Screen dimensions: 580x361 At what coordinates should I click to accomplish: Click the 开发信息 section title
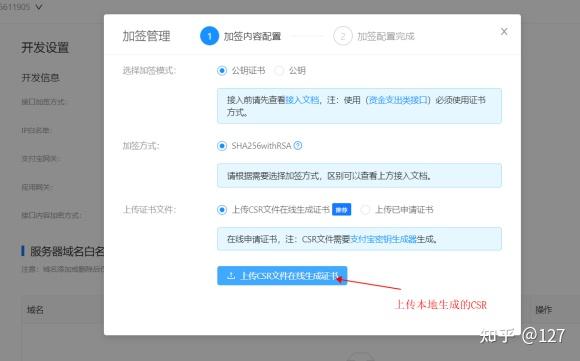click(x=40, y=78)
